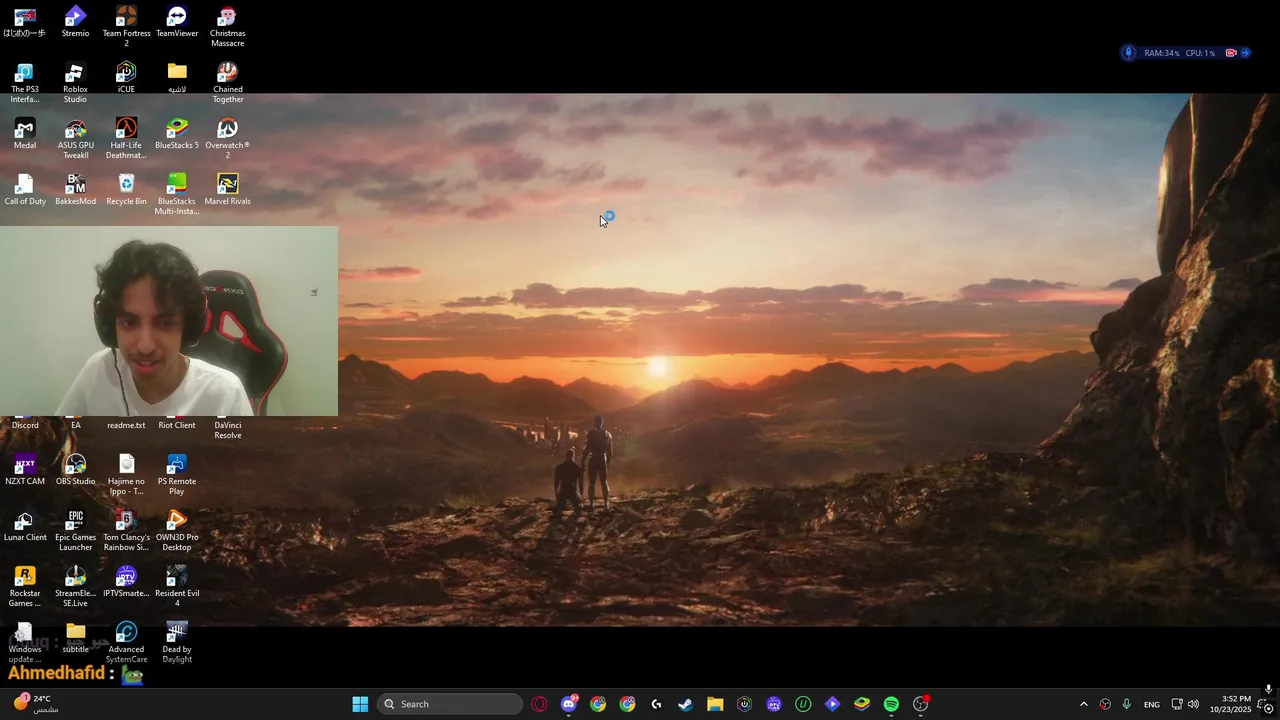
Task: Launch the Marvel Rivals desktop shortcut
Action: pos(227,190)
